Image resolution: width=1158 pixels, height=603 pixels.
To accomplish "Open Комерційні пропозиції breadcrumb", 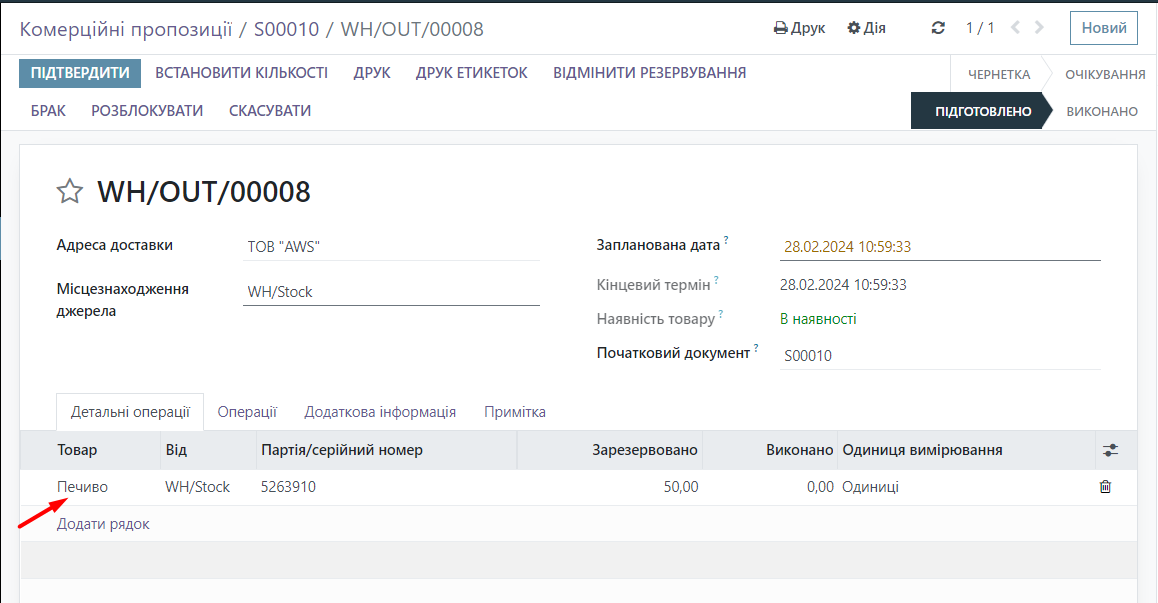I will (126, 29).
